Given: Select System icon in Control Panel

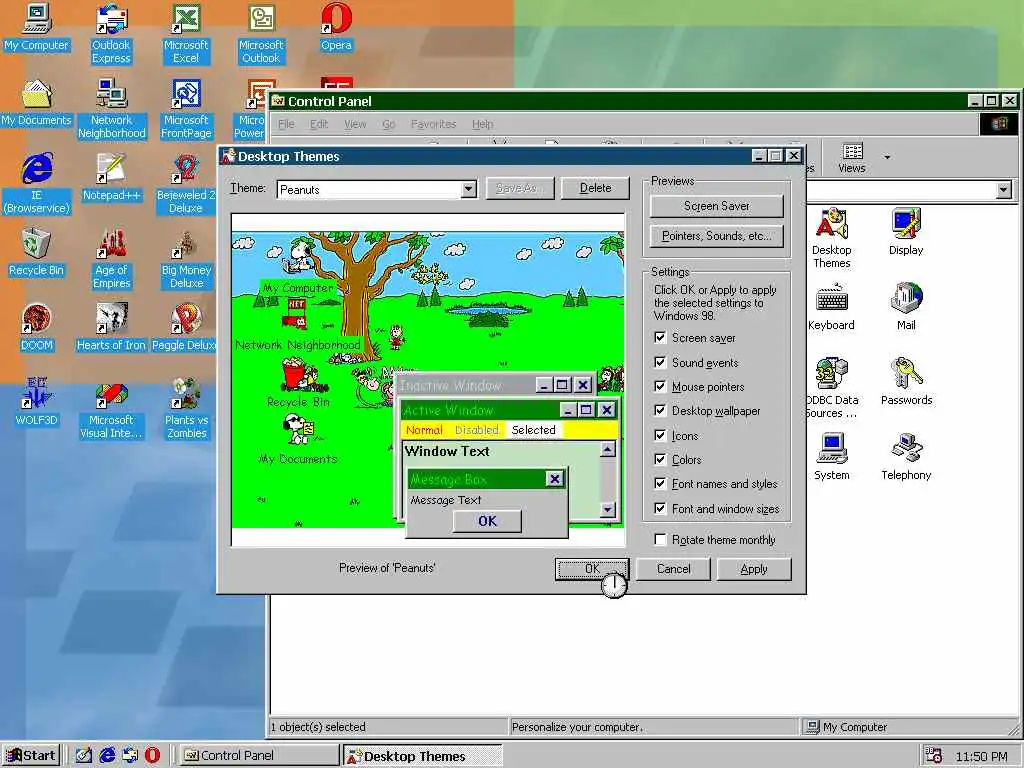Looking at the screenshot, I should point(831,458).
